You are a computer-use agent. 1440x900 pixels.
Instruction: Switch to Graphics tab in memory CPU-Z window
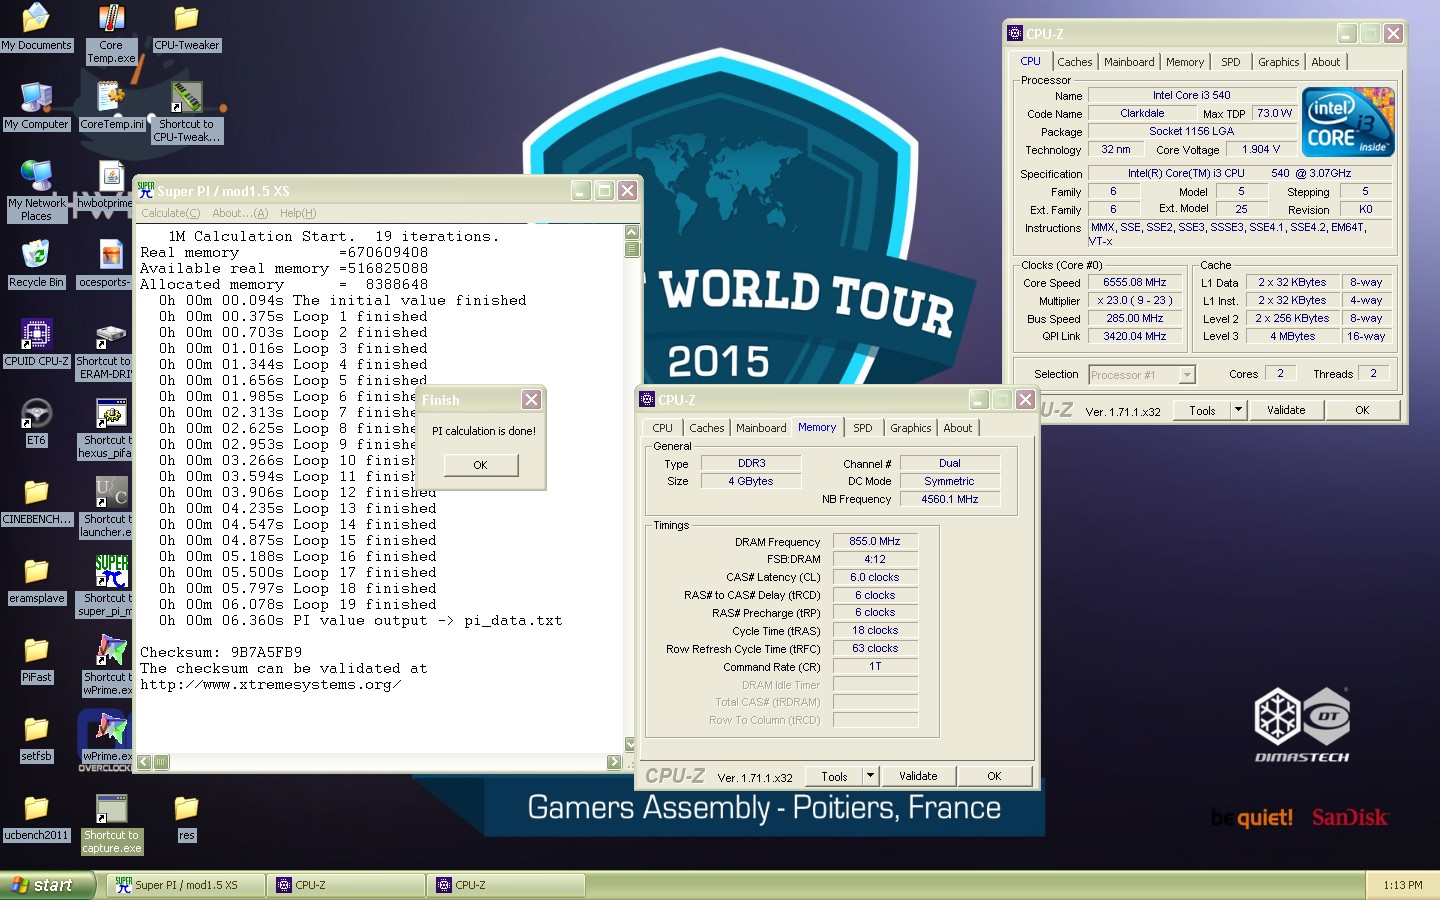tap(910, 428)
